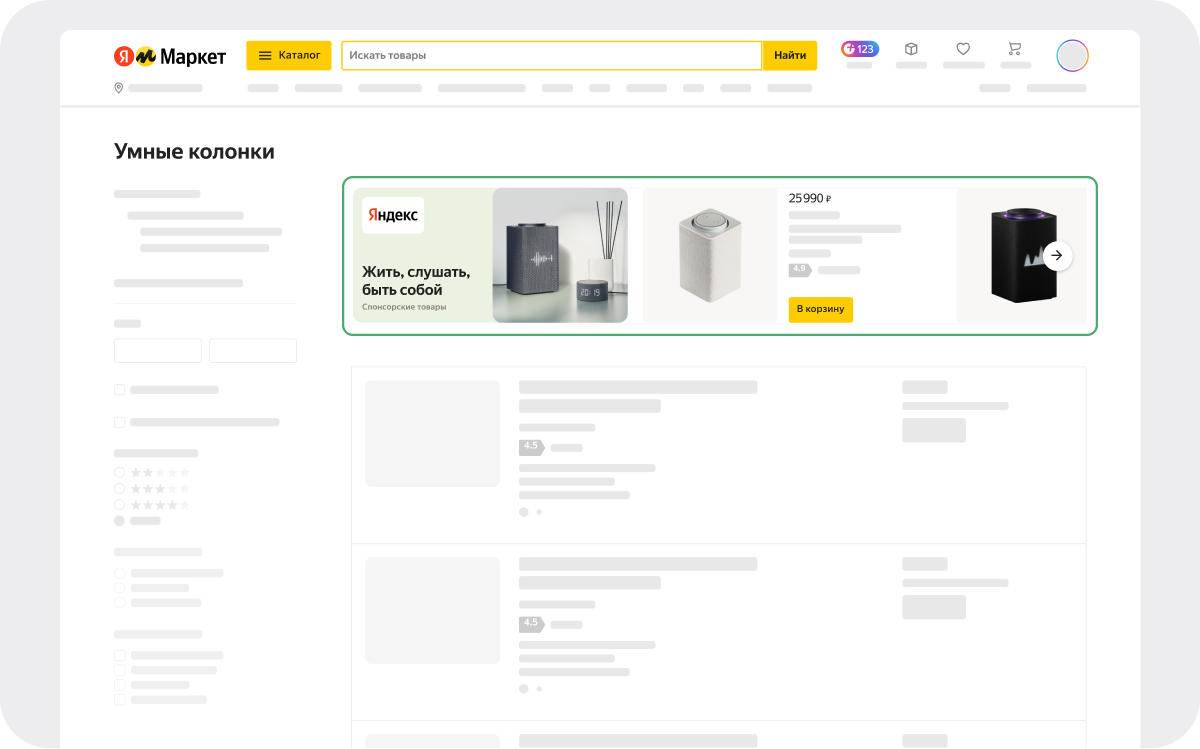Open the white smart speaker product image
This screenshot has height=749, width=1200.
710,255
